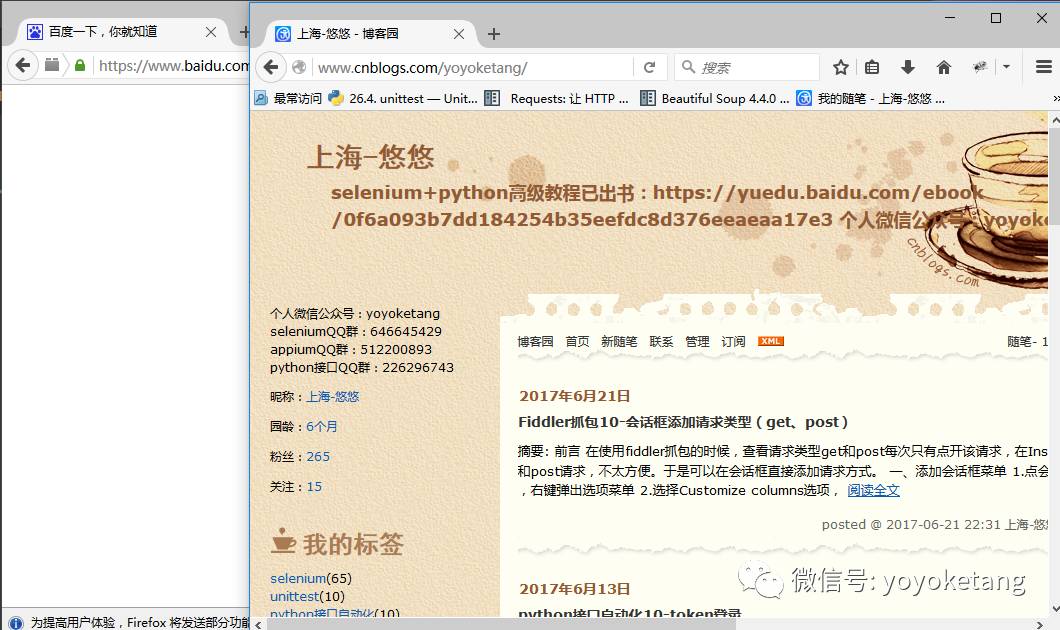Click the site identity globe icon
This screenshot has width=1060, height=630.
tap(299, 67)
